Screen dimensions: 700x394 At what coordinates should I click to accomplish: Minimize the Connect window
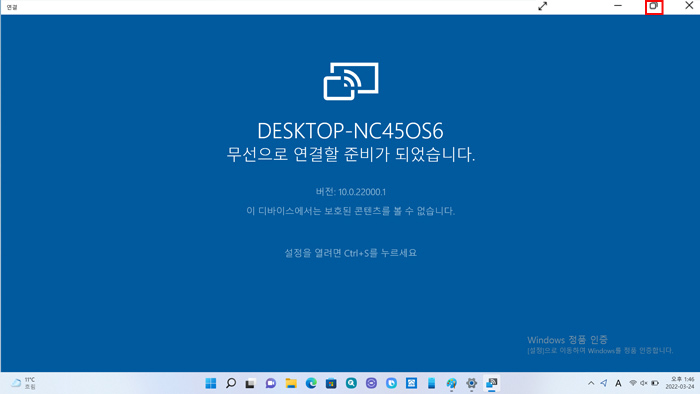pyautogui.click(x=618, y=6)
